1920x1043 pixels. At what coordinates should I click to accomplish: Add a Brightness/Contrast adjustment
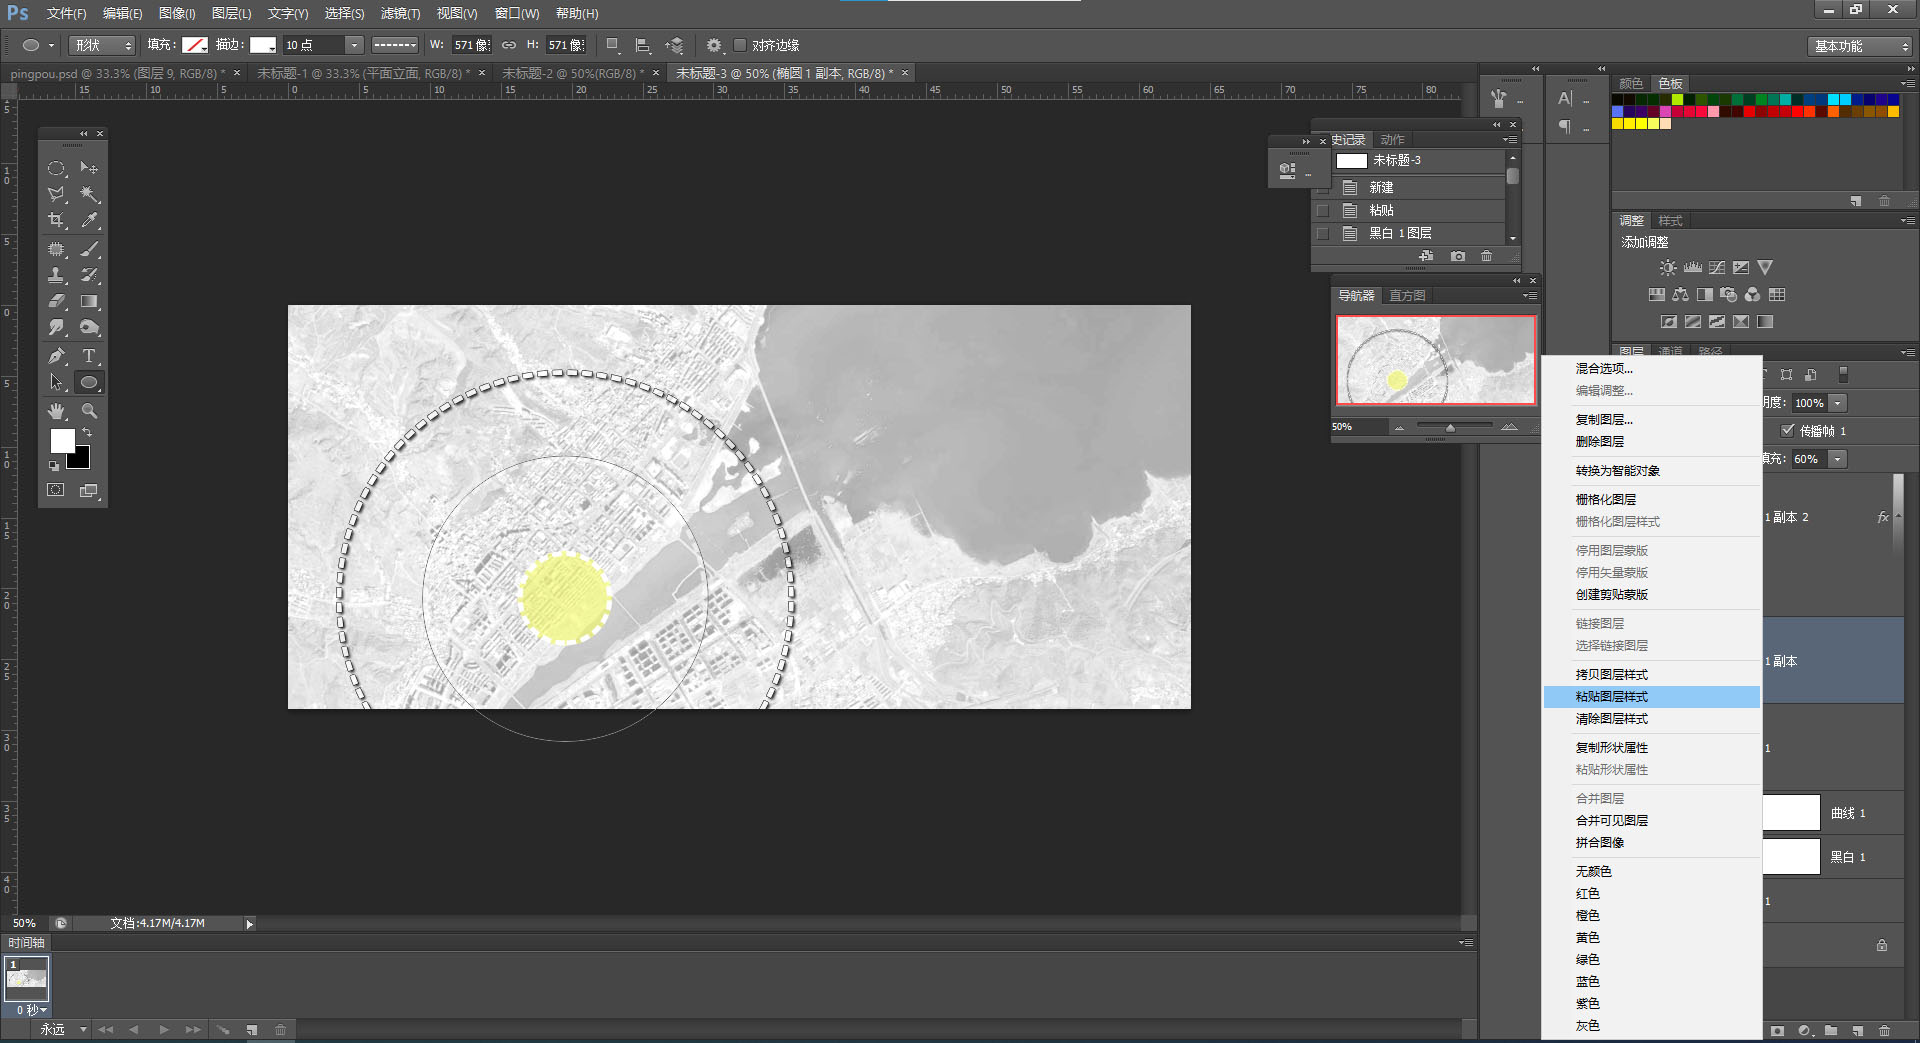[1668, 268]
